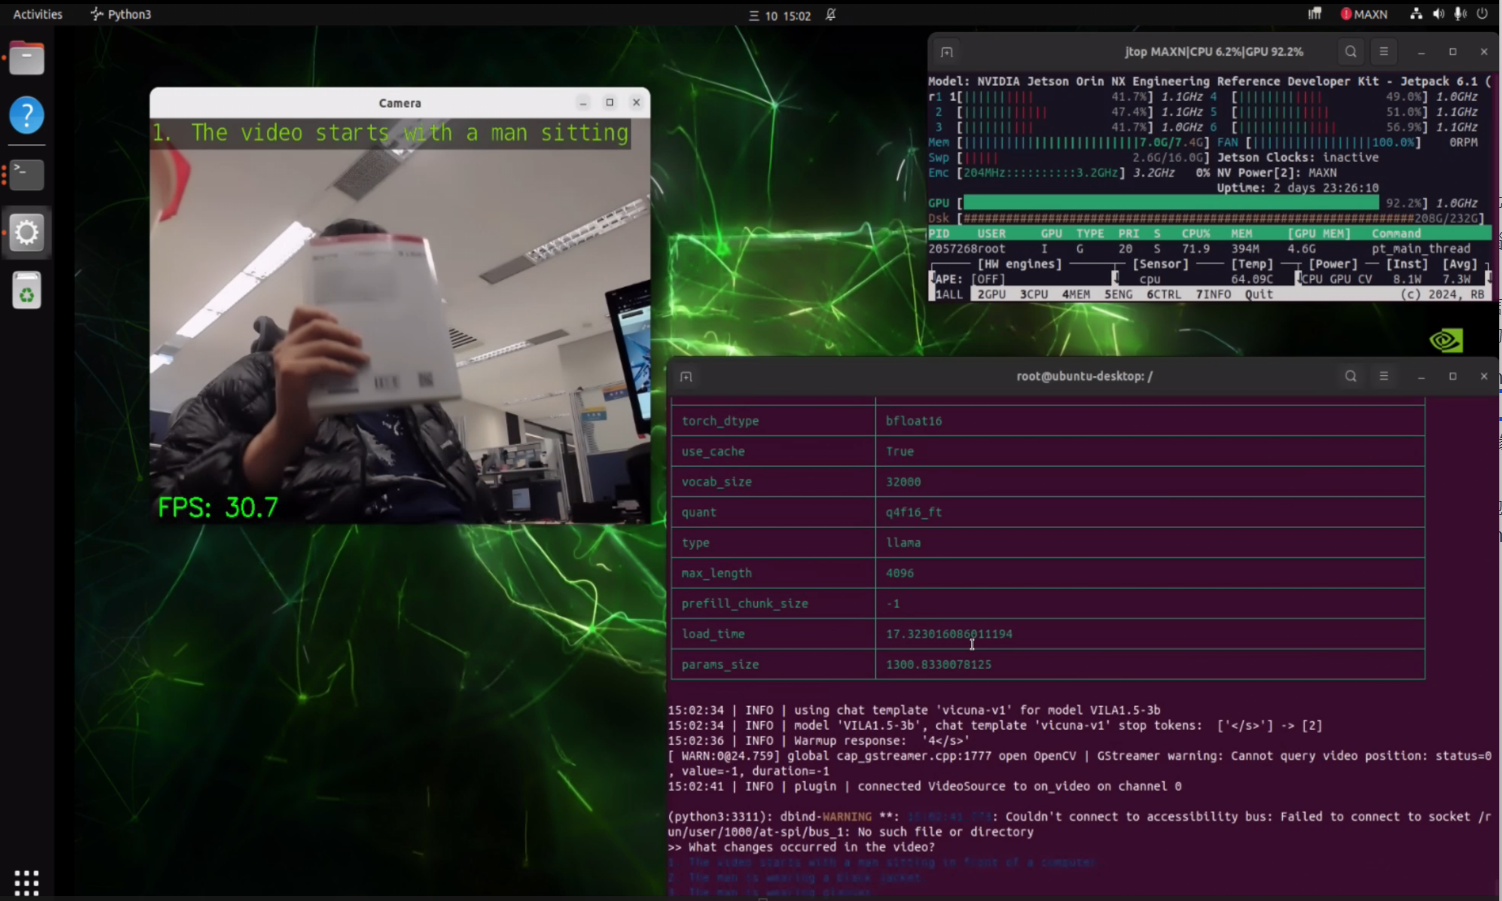Show Applications grid at dock bottom

27,882
